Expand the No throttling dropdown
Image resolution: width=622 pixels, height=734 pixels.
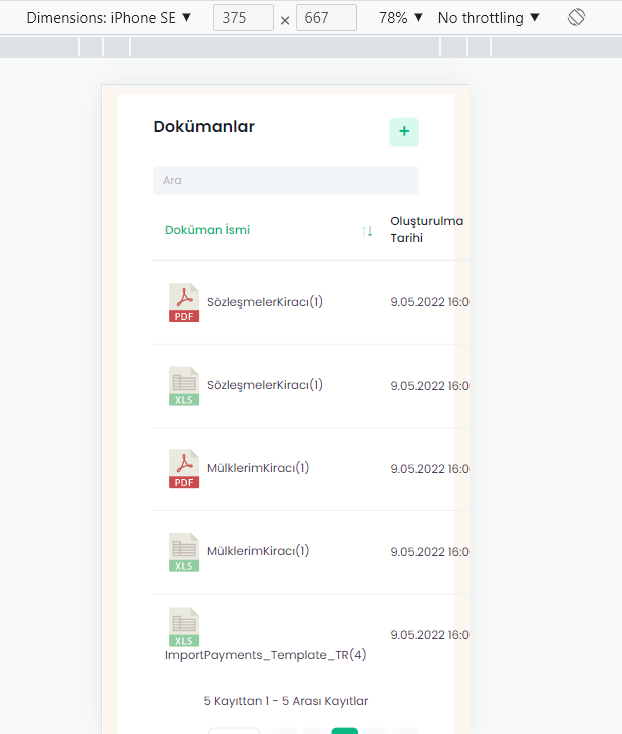[x=489, y=18]
